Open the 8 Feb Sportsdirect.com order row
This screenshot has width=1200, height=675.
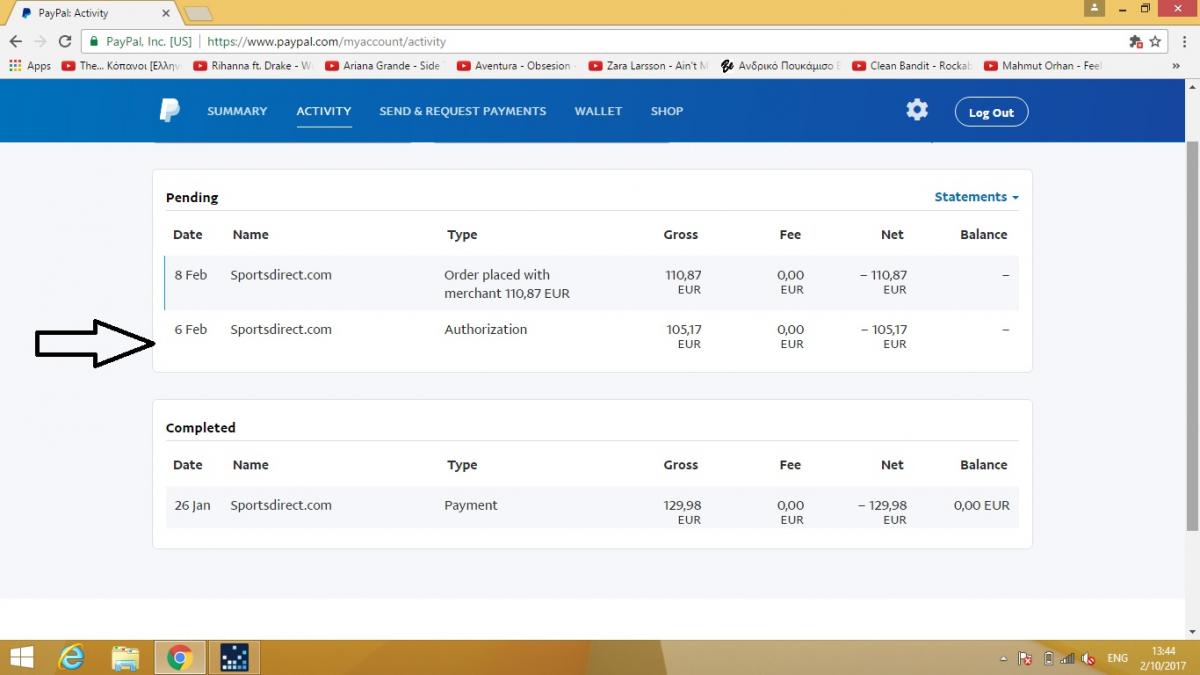coord(592,283)
